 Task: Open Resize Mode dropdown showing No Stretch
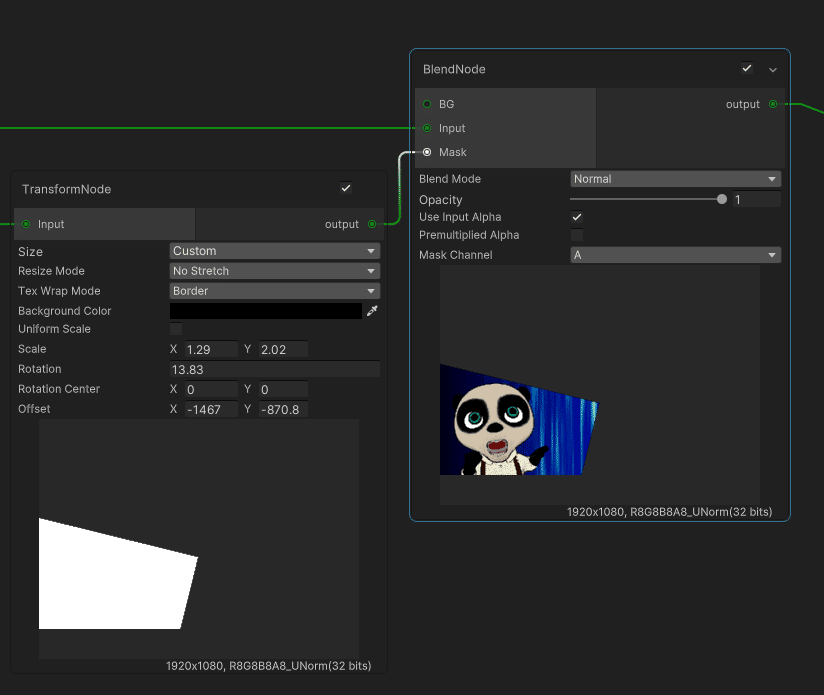275,271
